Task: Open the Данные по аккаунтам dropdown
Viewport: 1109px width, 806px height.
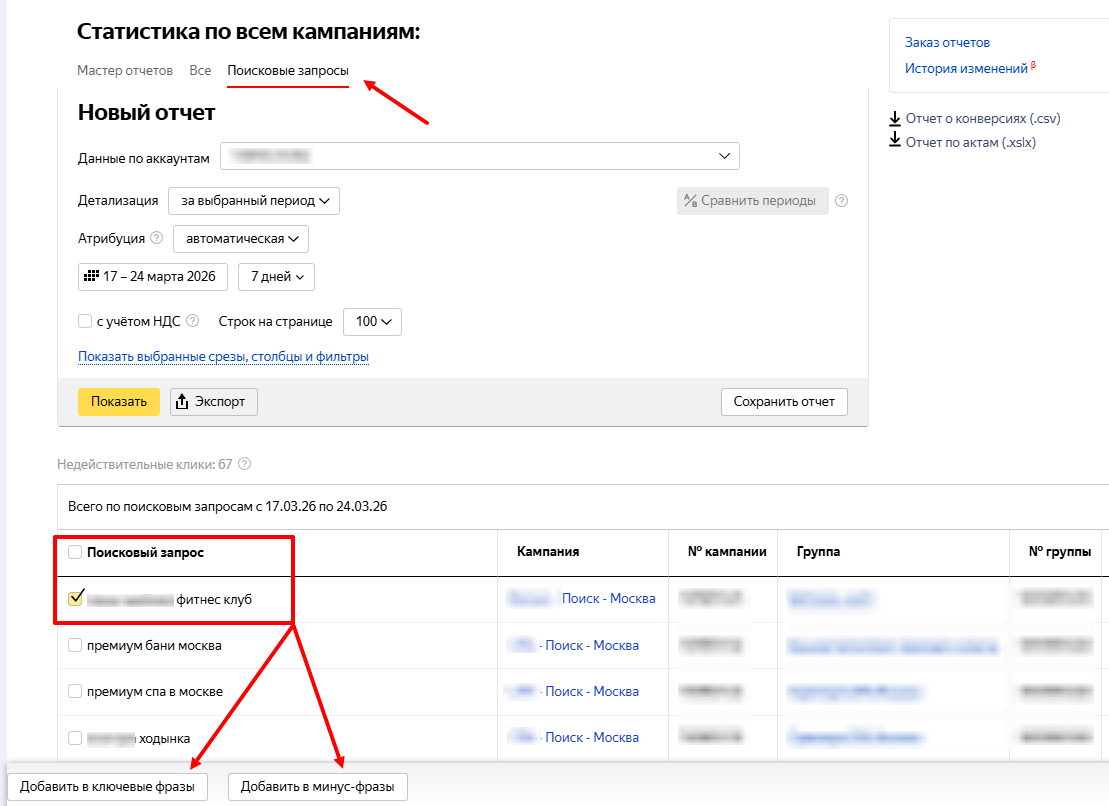Action: 480,156
